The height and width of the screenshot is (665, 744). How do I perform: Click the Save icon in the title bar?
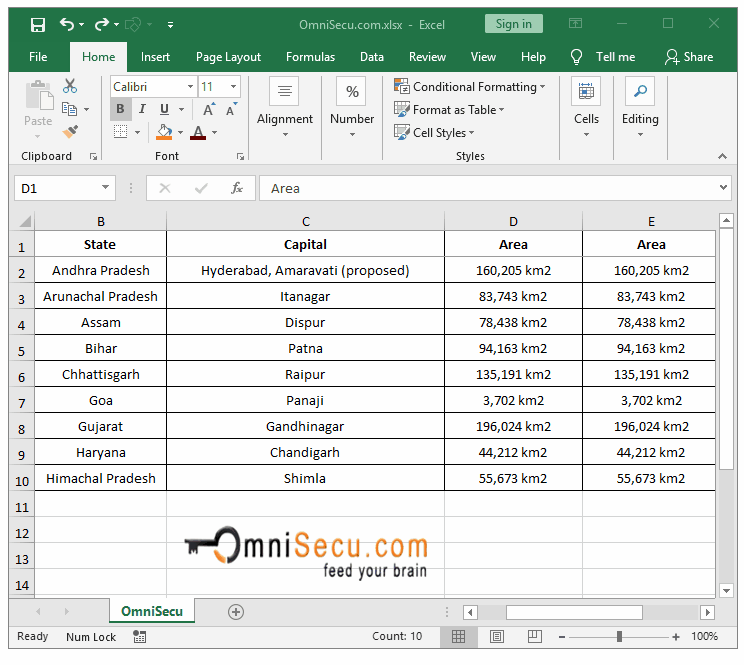(x=38, y=24)
